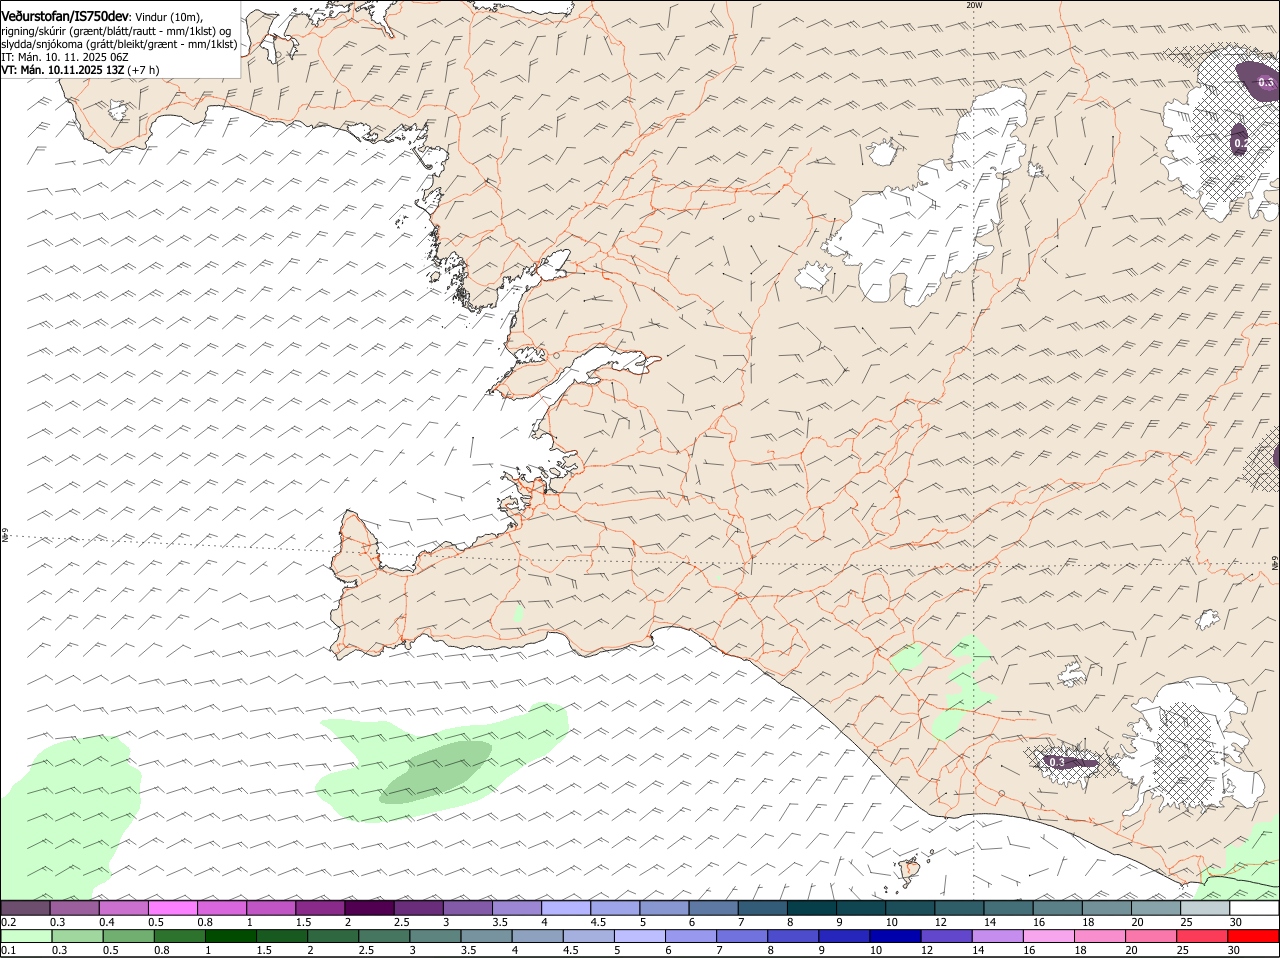
Task: Click the 0.3 contour label in the northeast corner
Action: (1266, 83)
